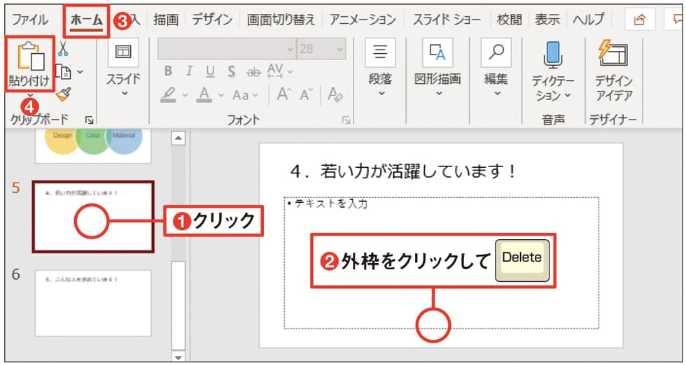The width and height of the screenshot is (686, 365).
Task: Open the Change Case Aa menu
Action: [x=245, y=95]
